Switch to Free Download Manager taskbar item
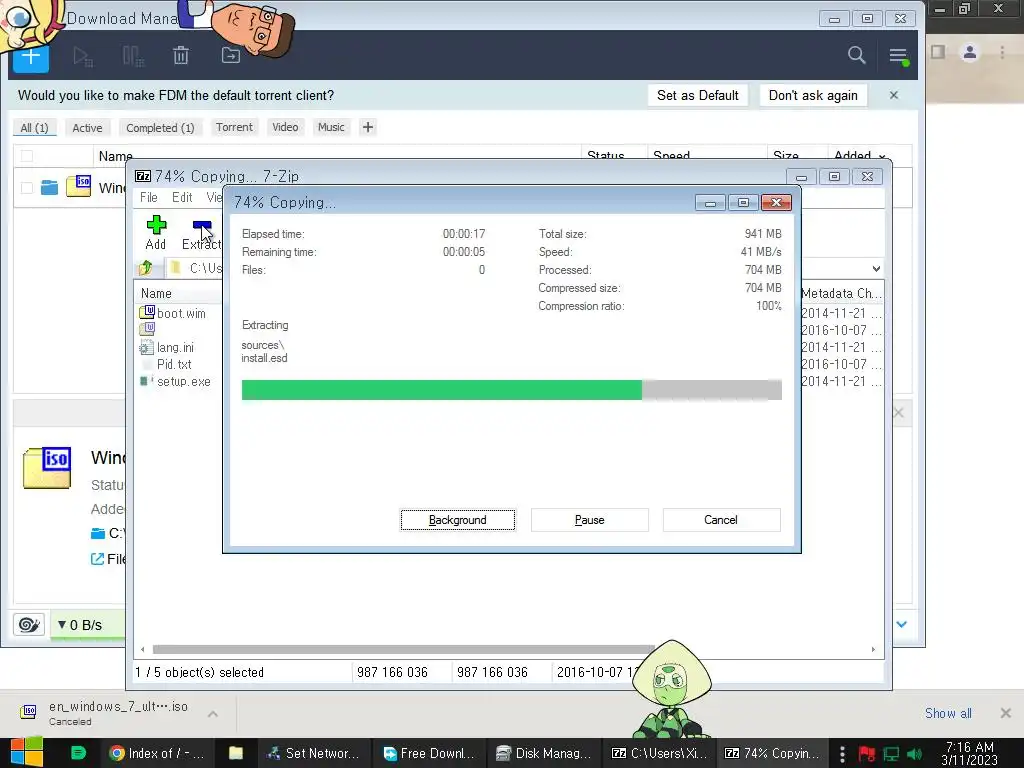The image size is (1024, 768). coord(429,754)
